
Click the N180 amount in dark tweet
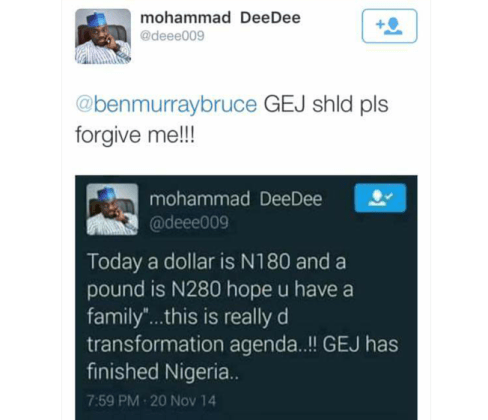coord(265,262)
